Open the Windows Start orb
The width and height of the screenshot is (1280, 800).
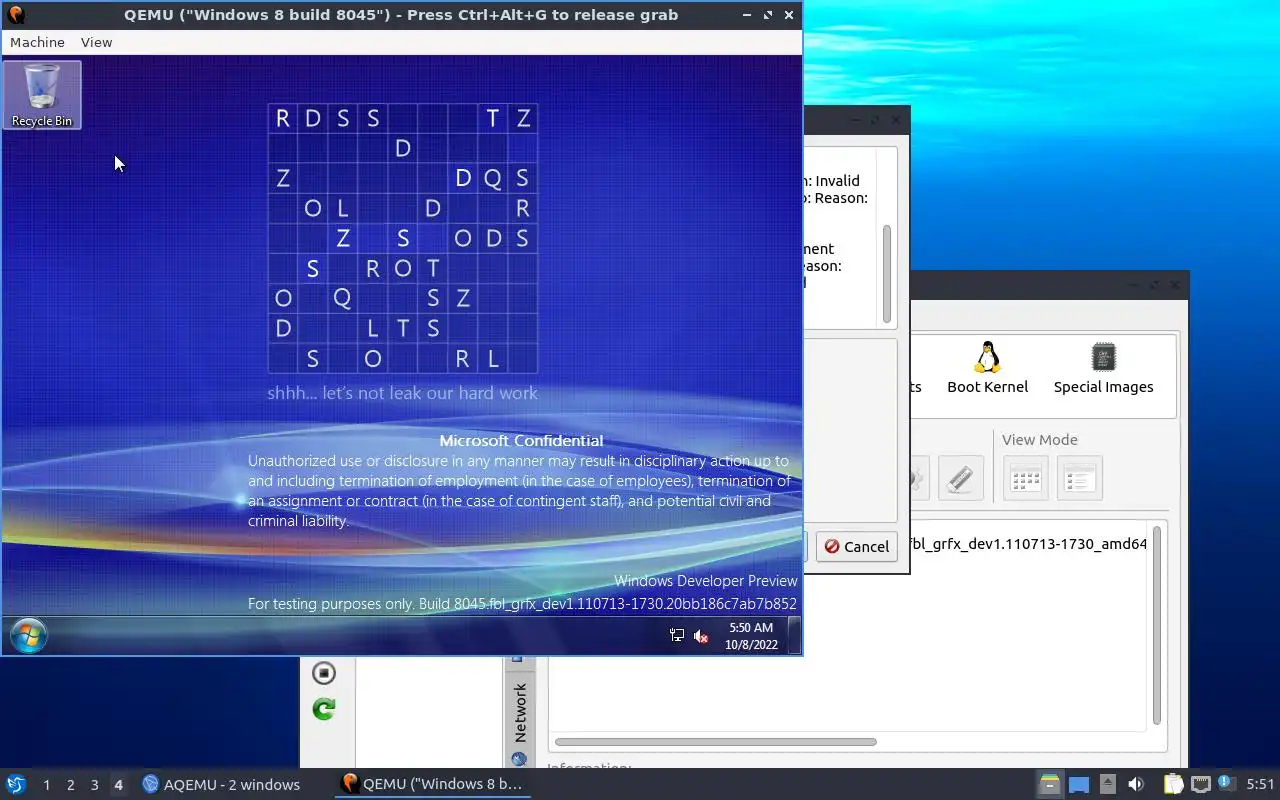pyautogui.click(x=28, y=636)
